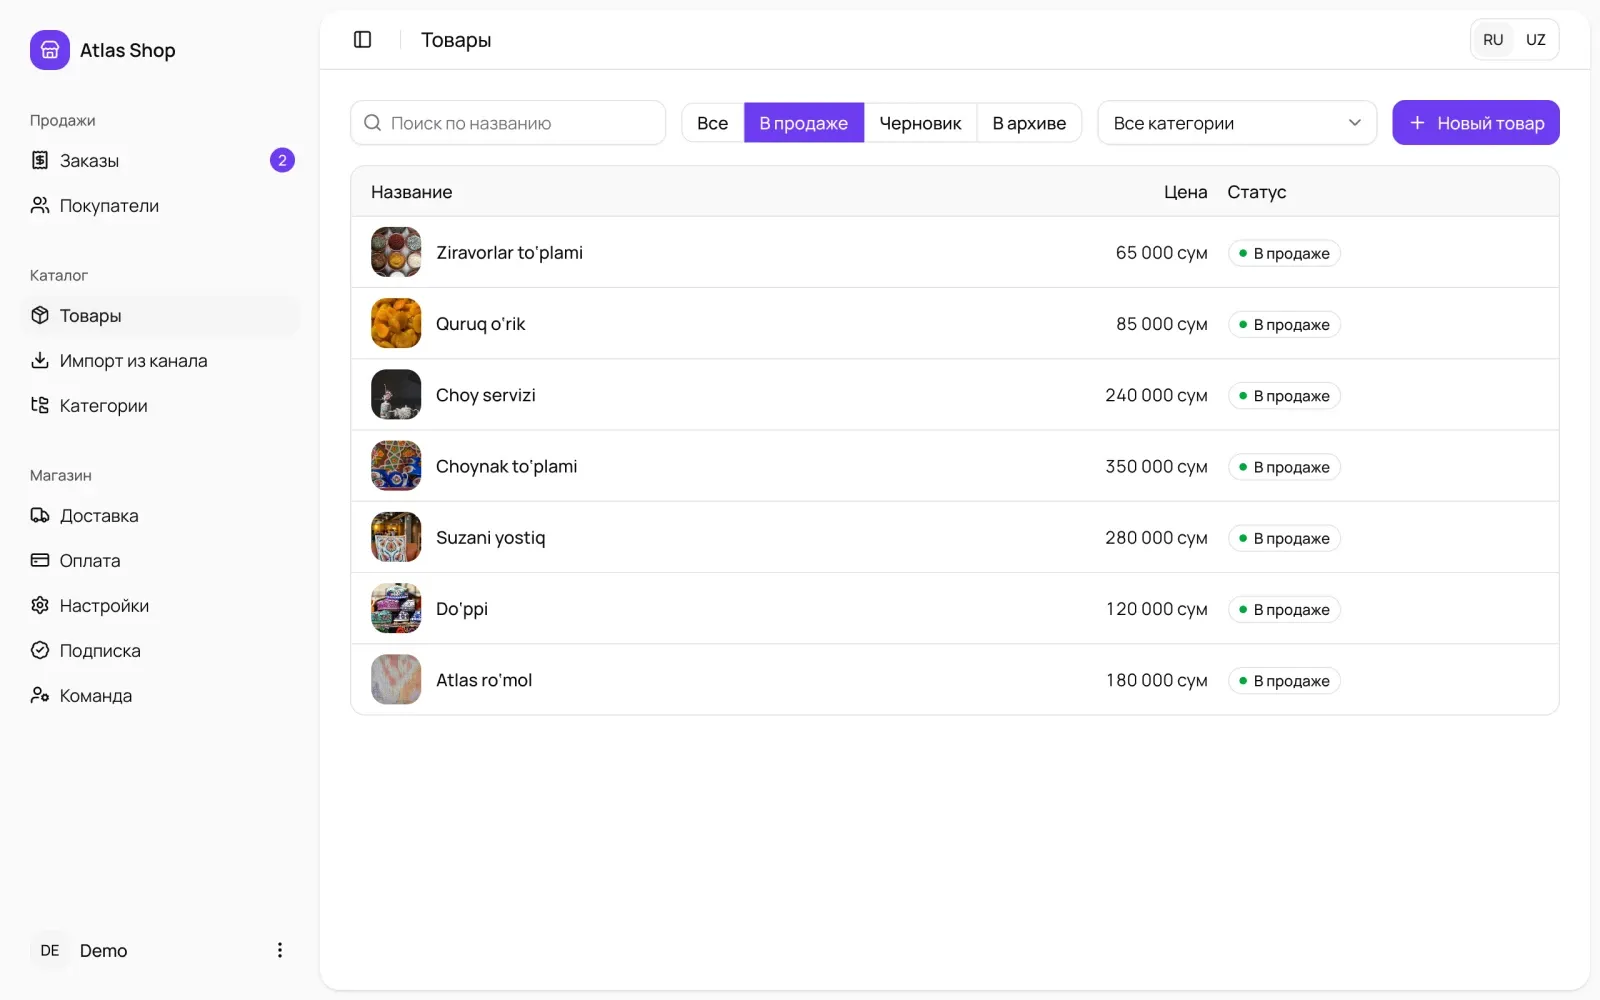The width and height of the screenshot is (1600, 1000).
Task: Open the Команда section
Action: [160, 695]
